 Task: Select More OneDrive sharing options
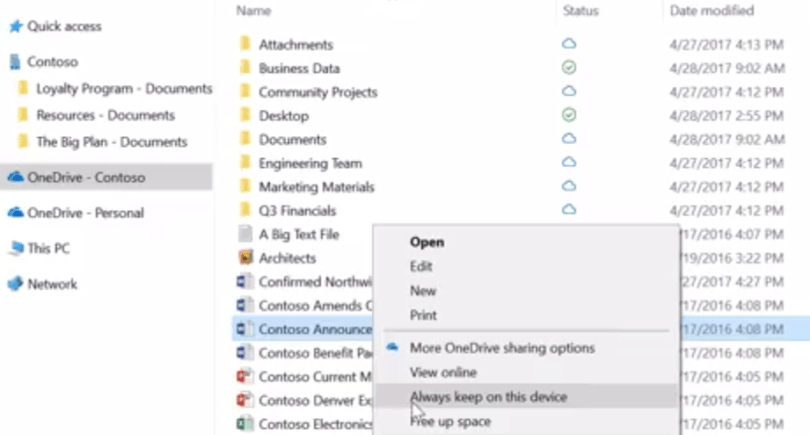tap(502, 348)
